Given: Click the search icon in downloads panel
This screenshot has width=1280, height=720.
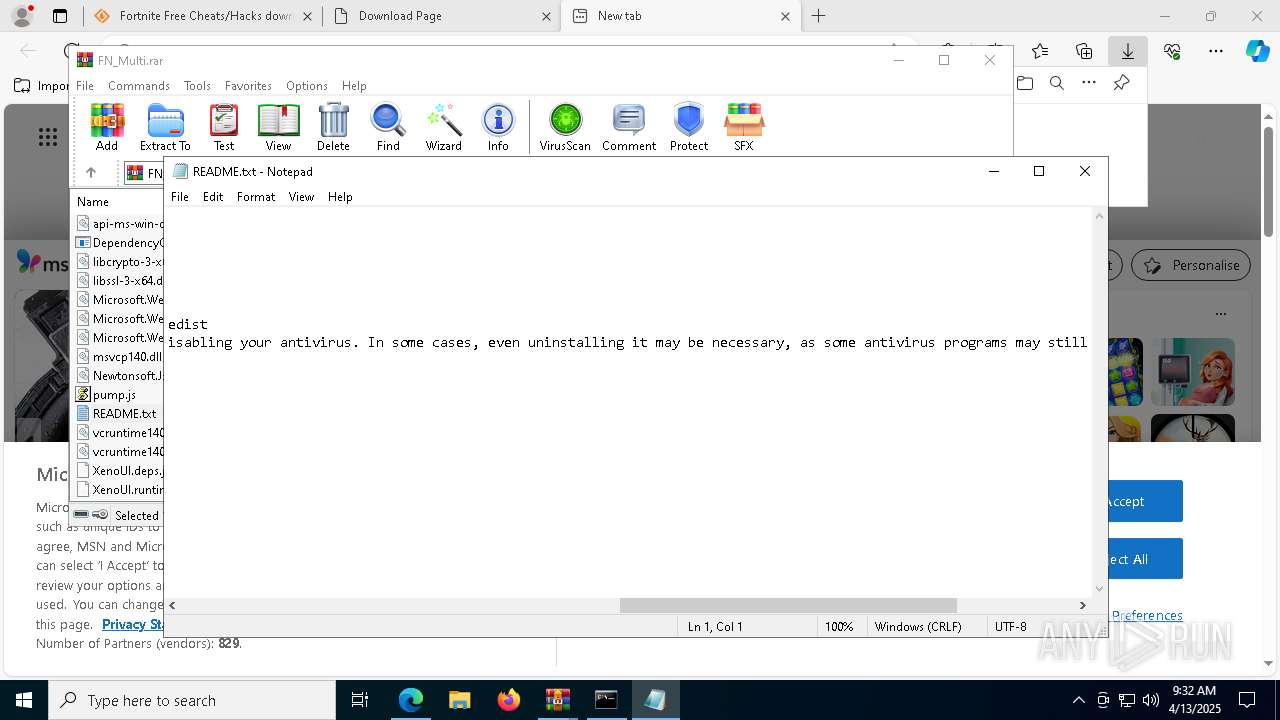Looking at the screenshot, I should click(x=1057, y=83).
